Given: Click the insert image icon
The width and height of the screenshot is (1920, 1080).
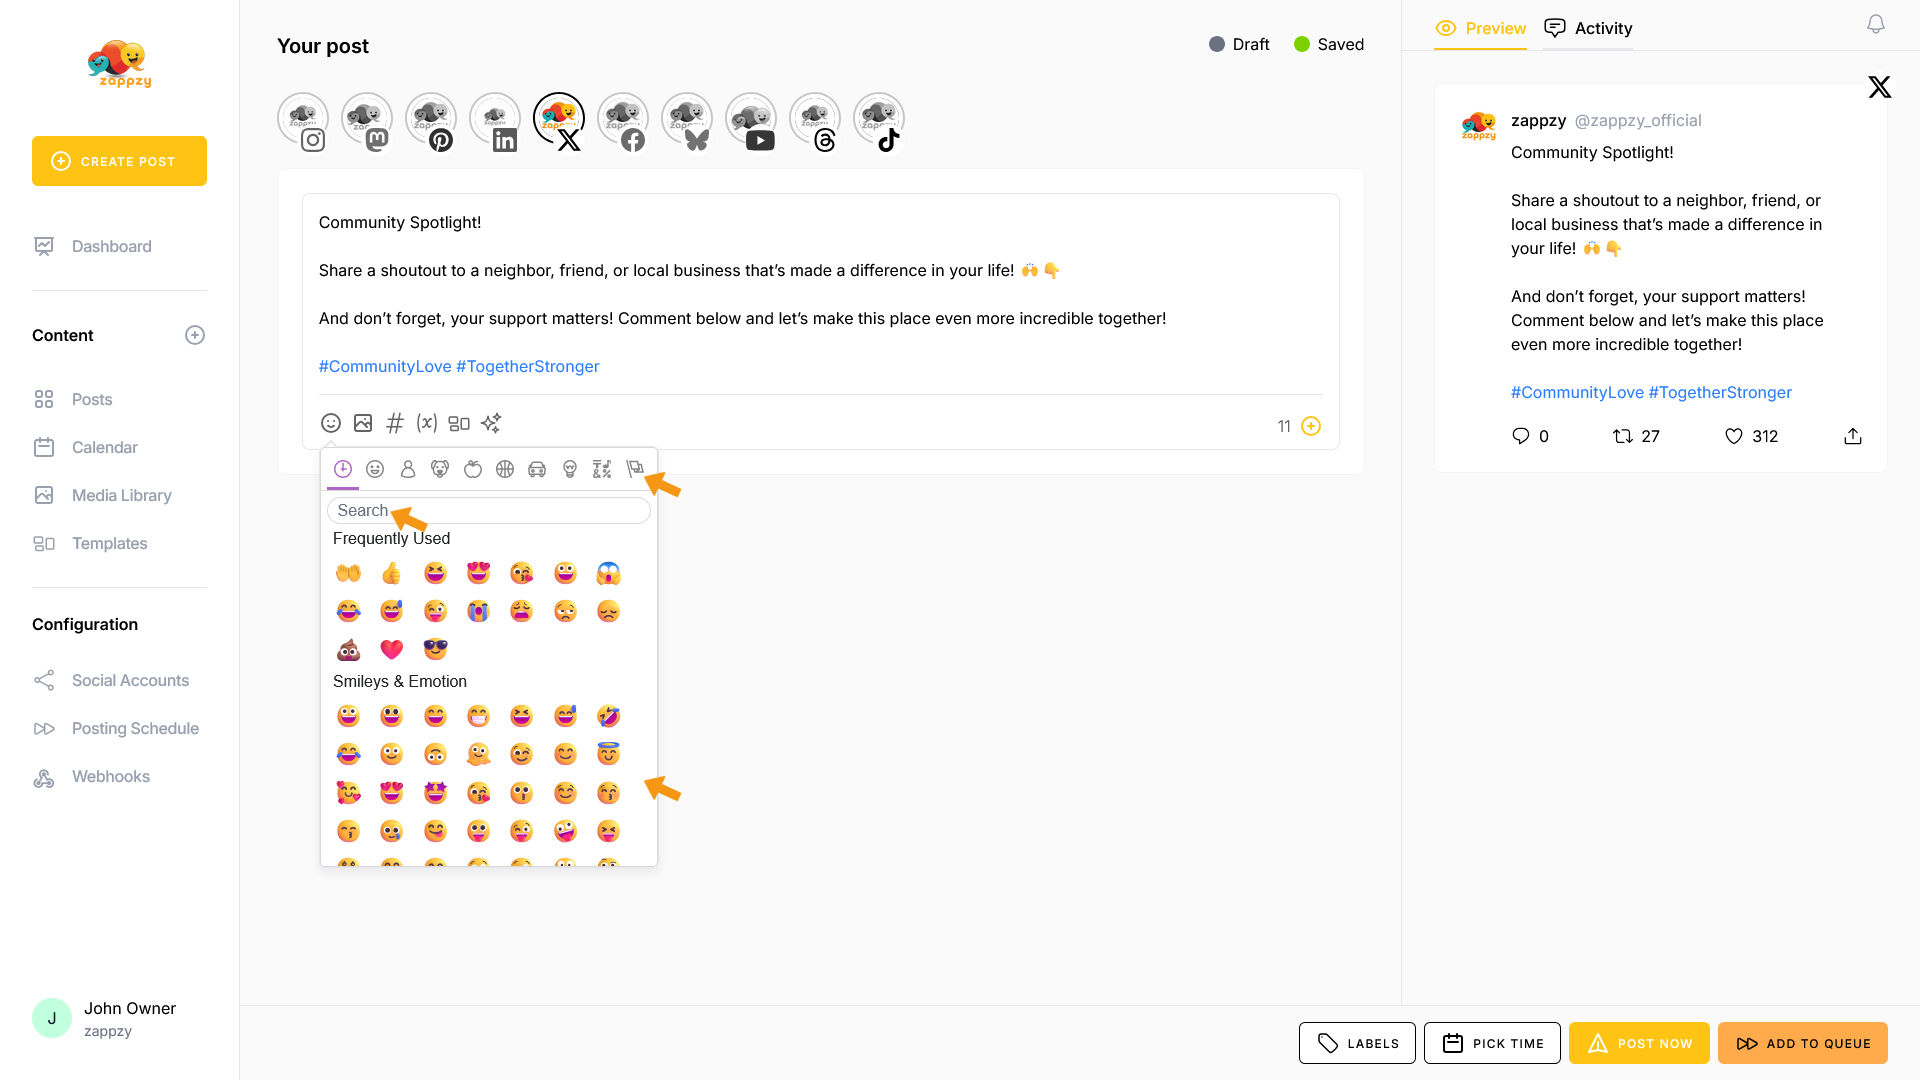Looking at the screenshot, I should coord(363,423).
